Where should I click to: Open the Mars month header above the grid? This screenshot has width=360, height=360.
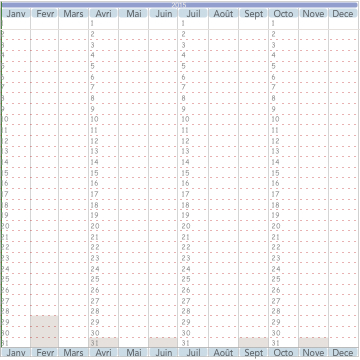[x=73, y=13]
